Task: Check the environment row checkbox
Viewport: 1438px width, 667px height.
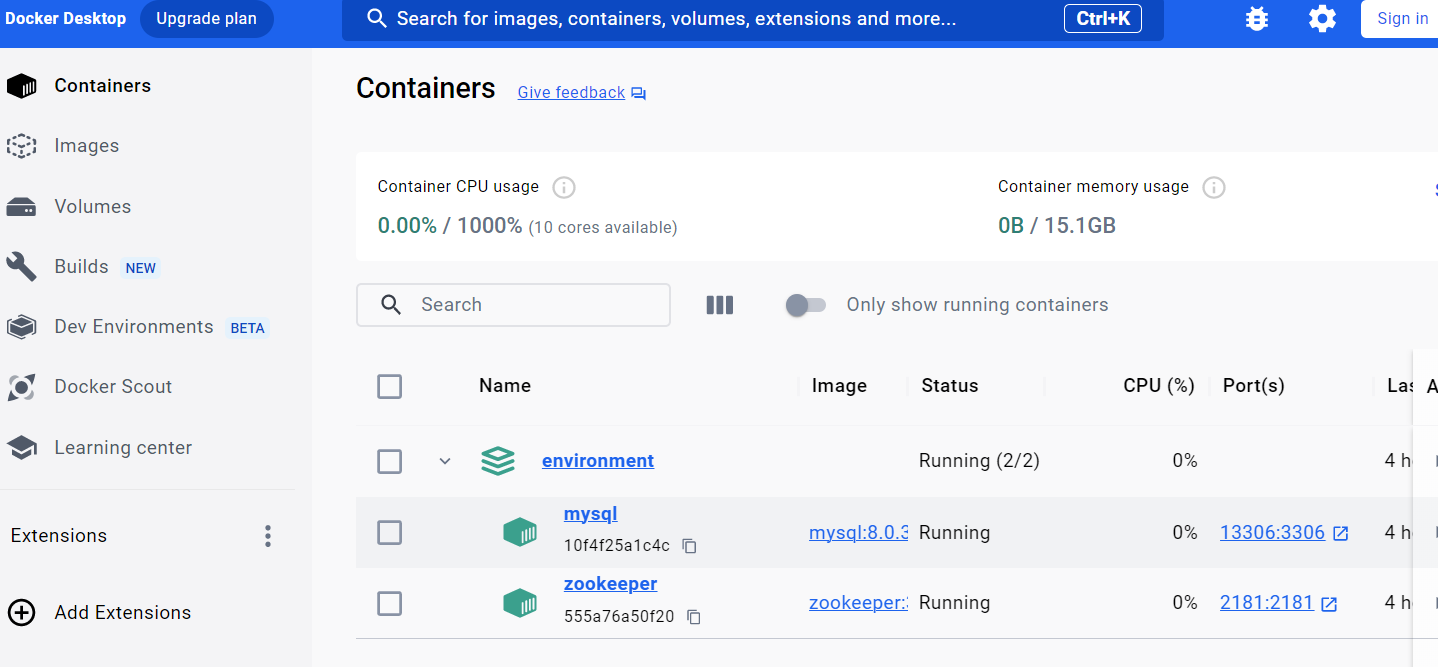Action: 390,461
